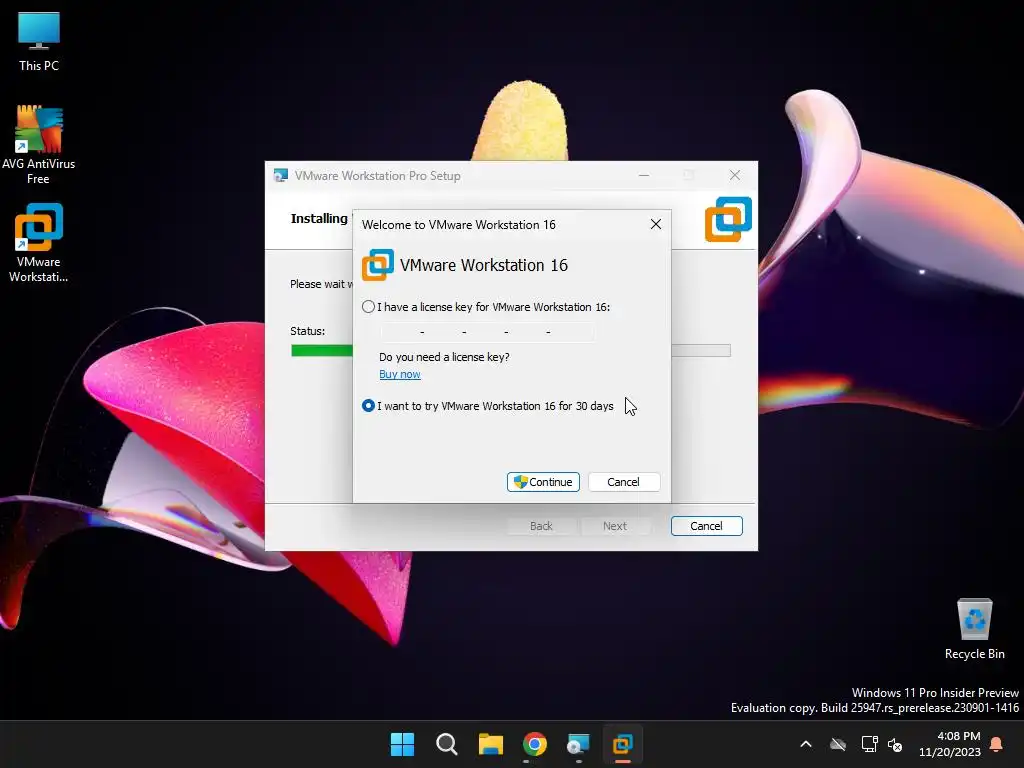Switch to VMware Workstation taskbar icon
Screen dimensions: 1024x768
click(623, 744)
